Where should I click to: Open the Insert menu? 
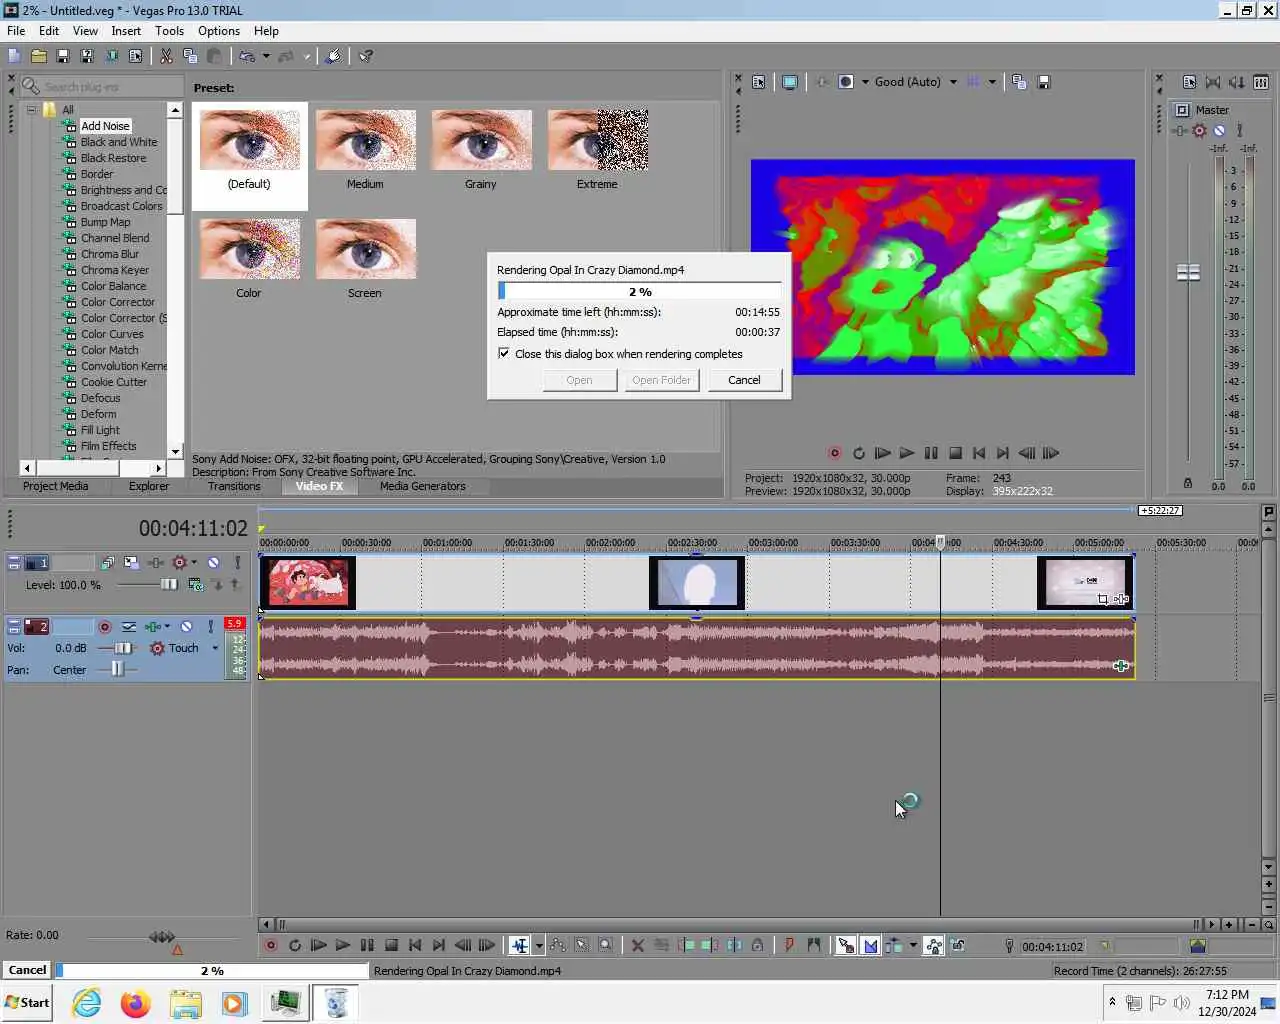[126, 31]
